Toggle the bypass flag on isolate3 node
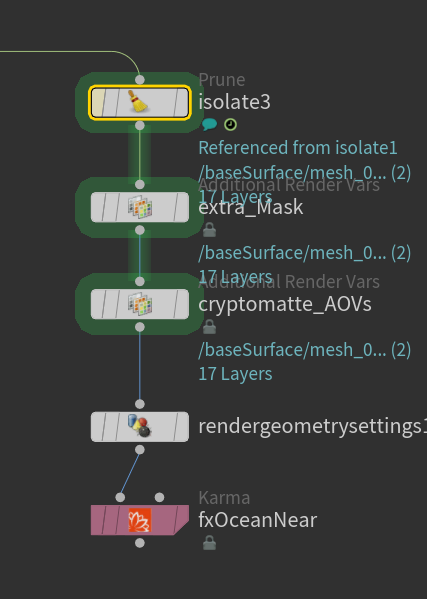 click(x=97, y=102)
